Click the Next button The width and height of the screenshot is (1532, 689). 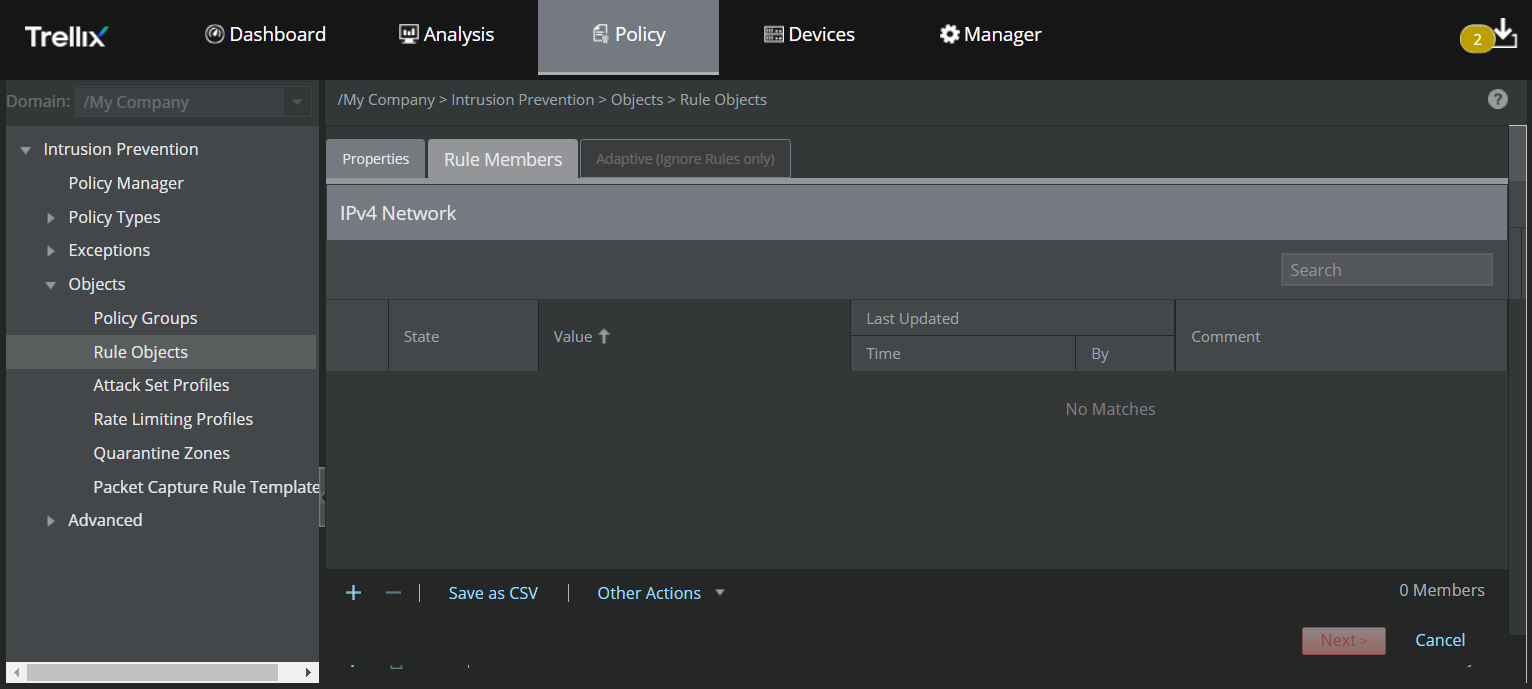click(1344, 640)
